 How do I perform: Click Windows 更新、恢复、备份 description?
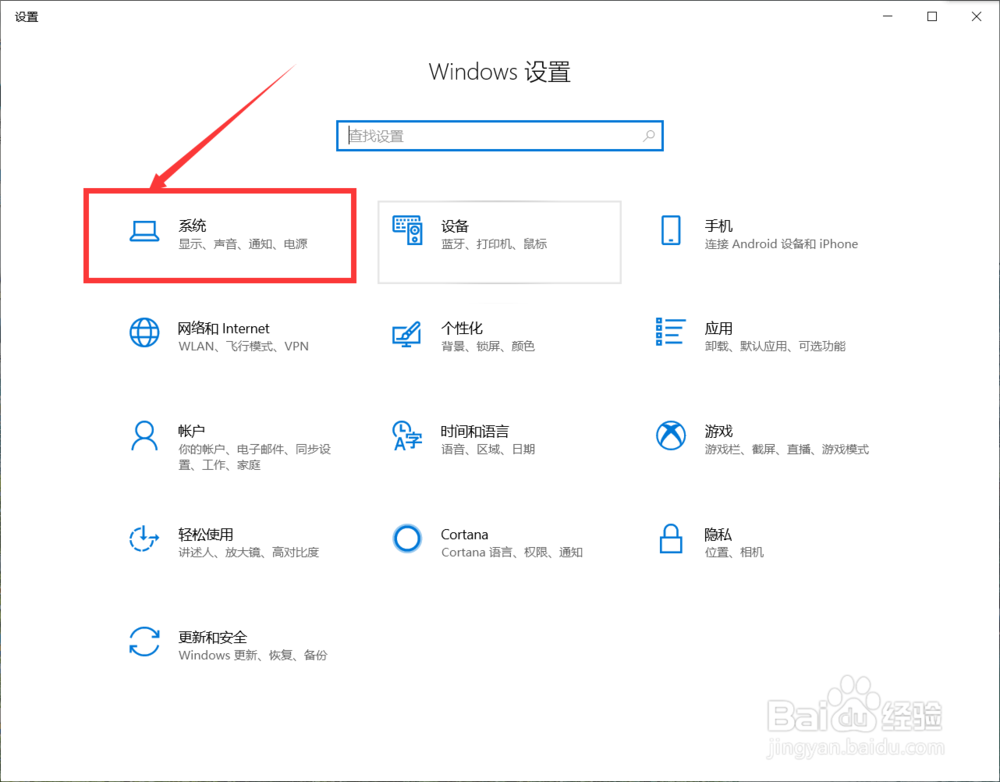click(253, 655)
